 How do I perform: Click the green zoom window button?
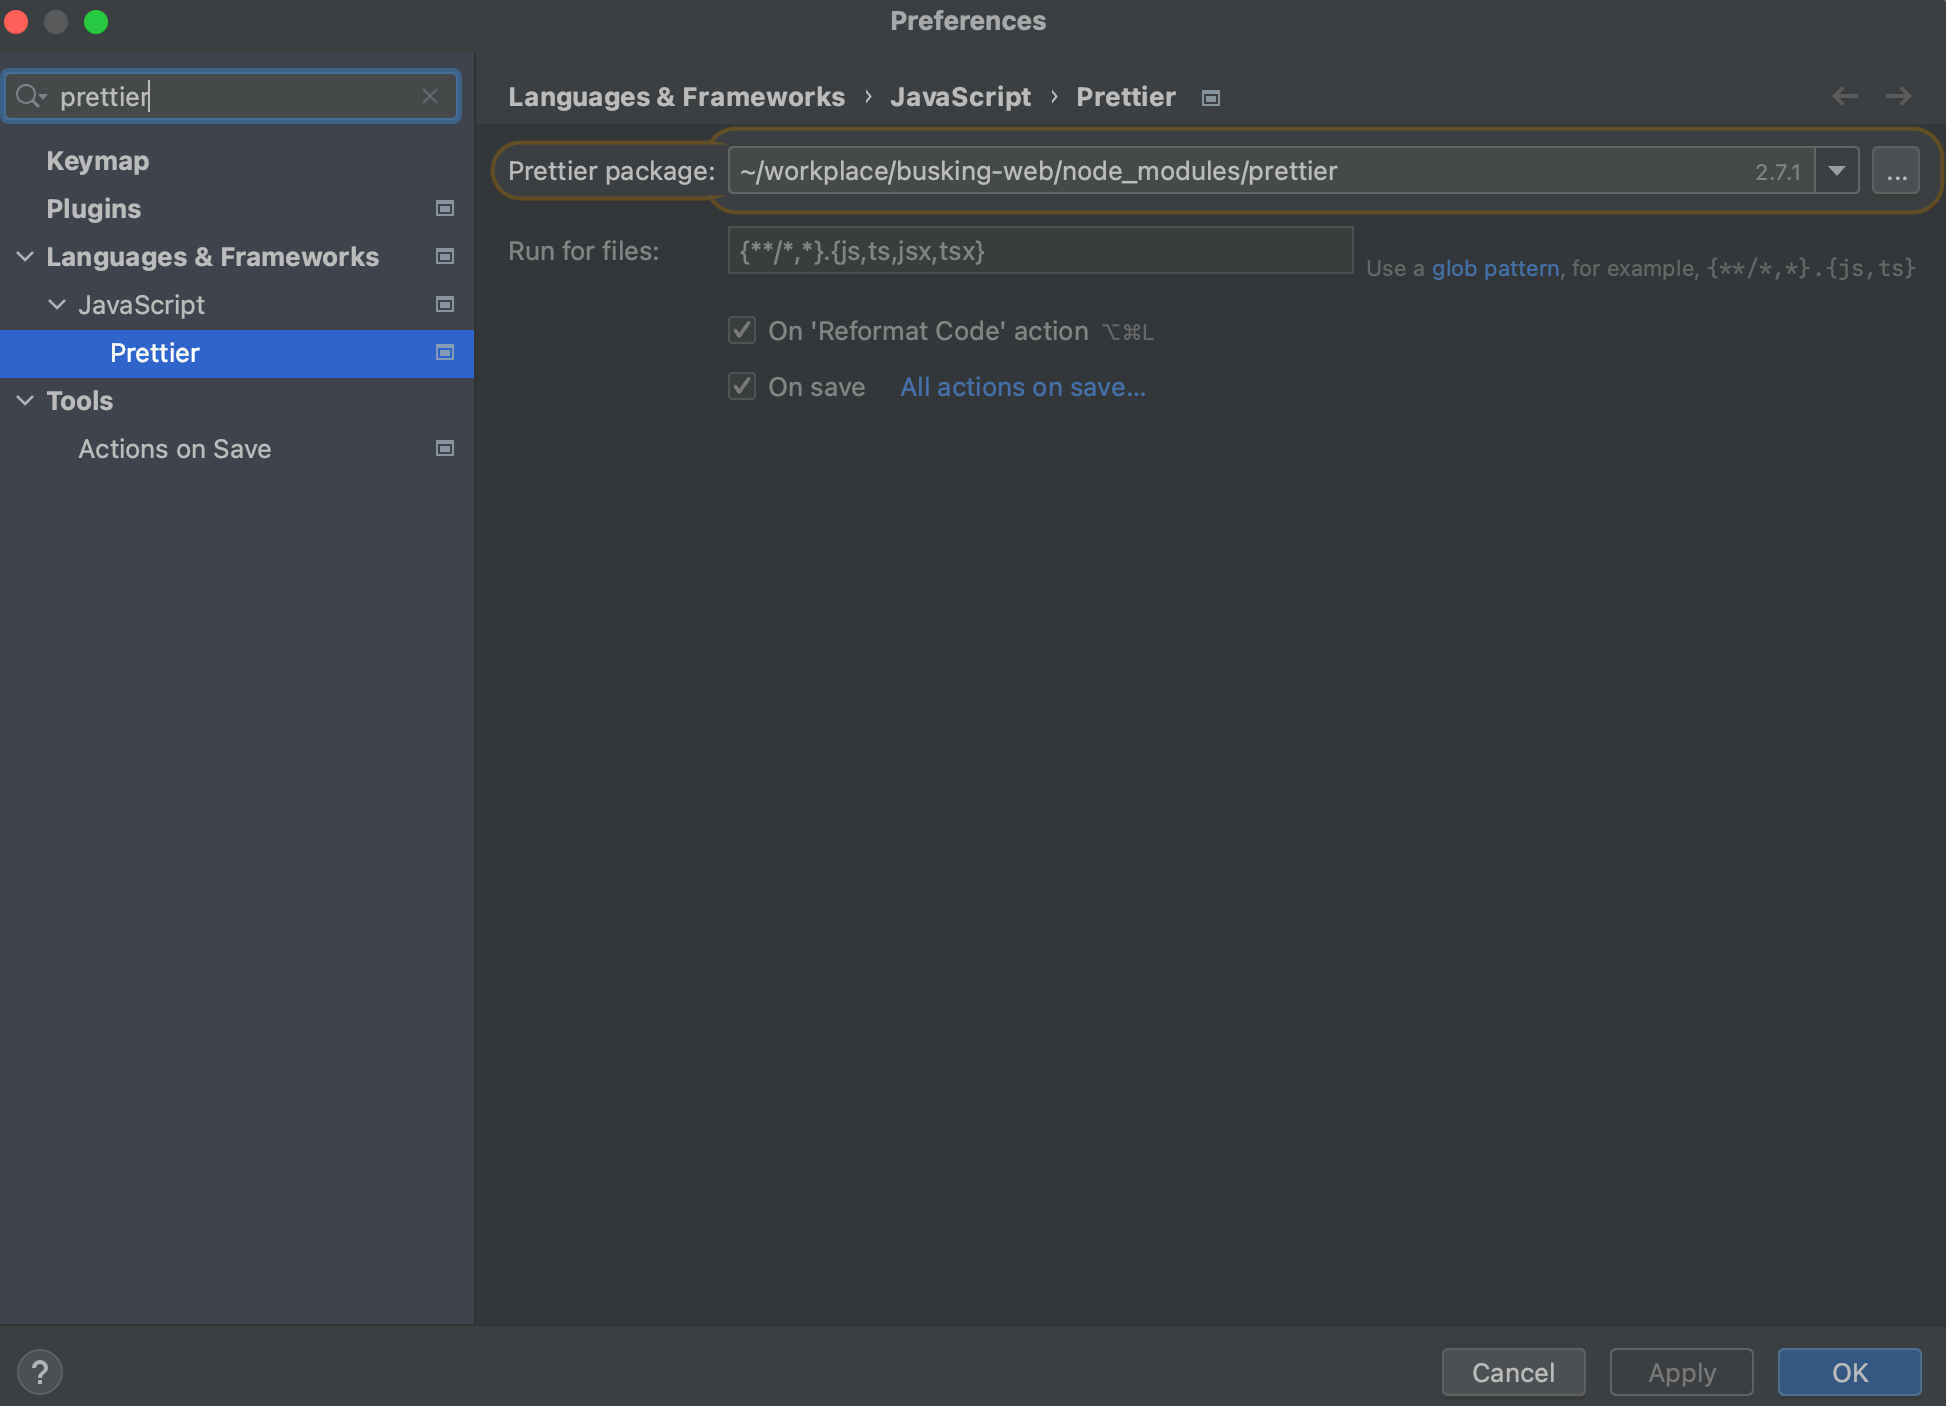click(96, 21)
